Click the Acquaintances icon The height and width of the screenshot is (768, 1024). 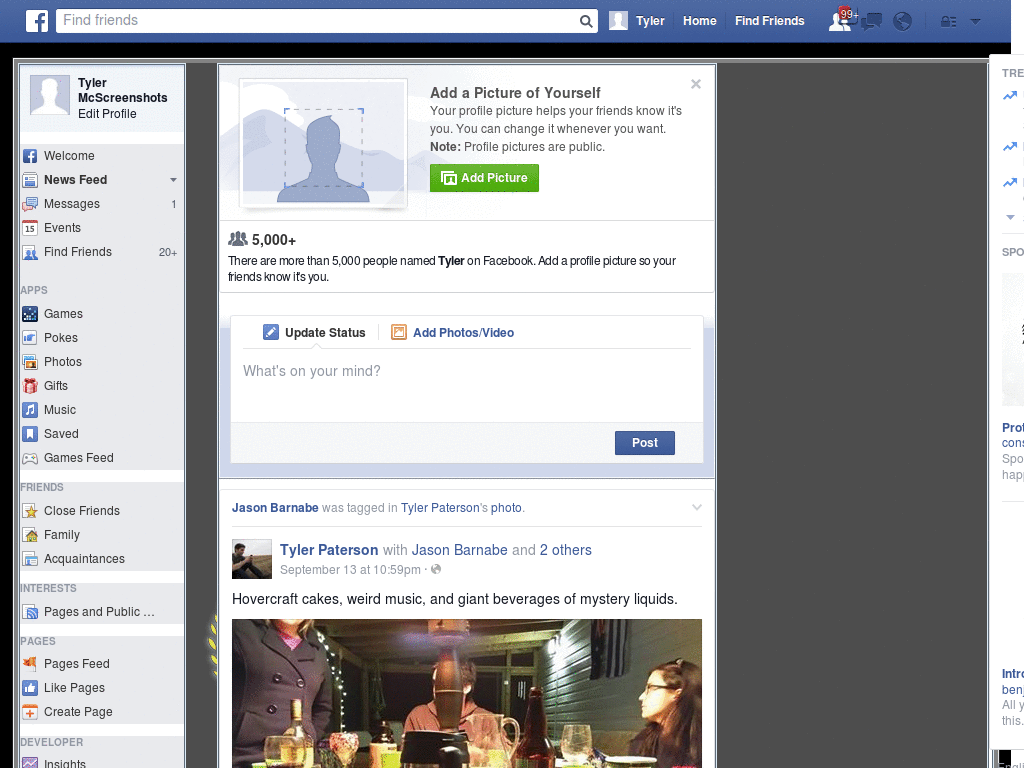(x=30, y=559)
